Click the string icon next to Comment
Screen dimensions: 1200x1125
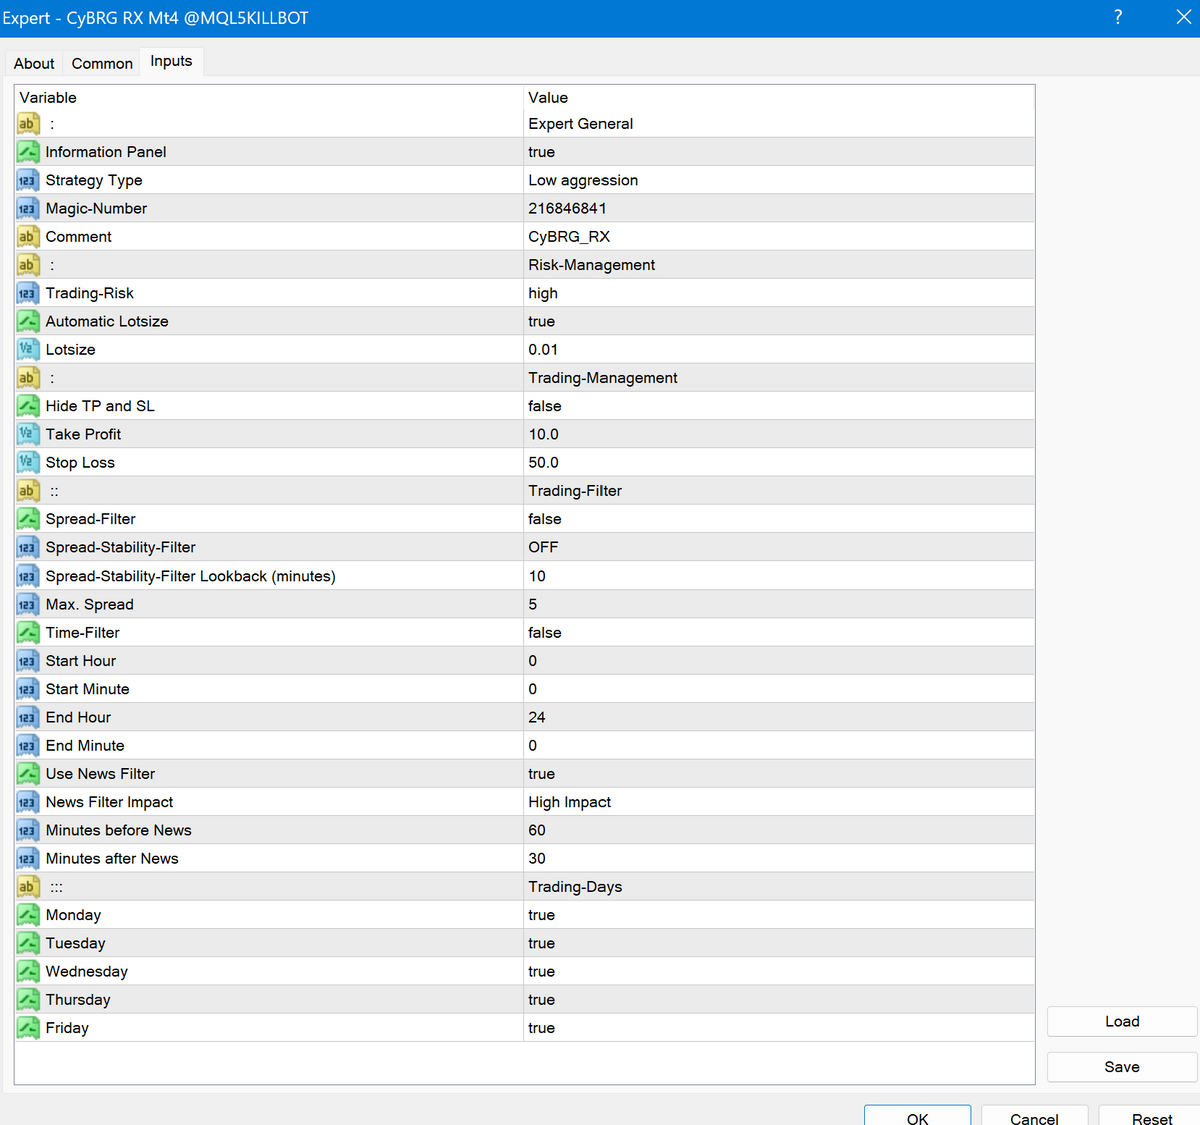[28, 237]
